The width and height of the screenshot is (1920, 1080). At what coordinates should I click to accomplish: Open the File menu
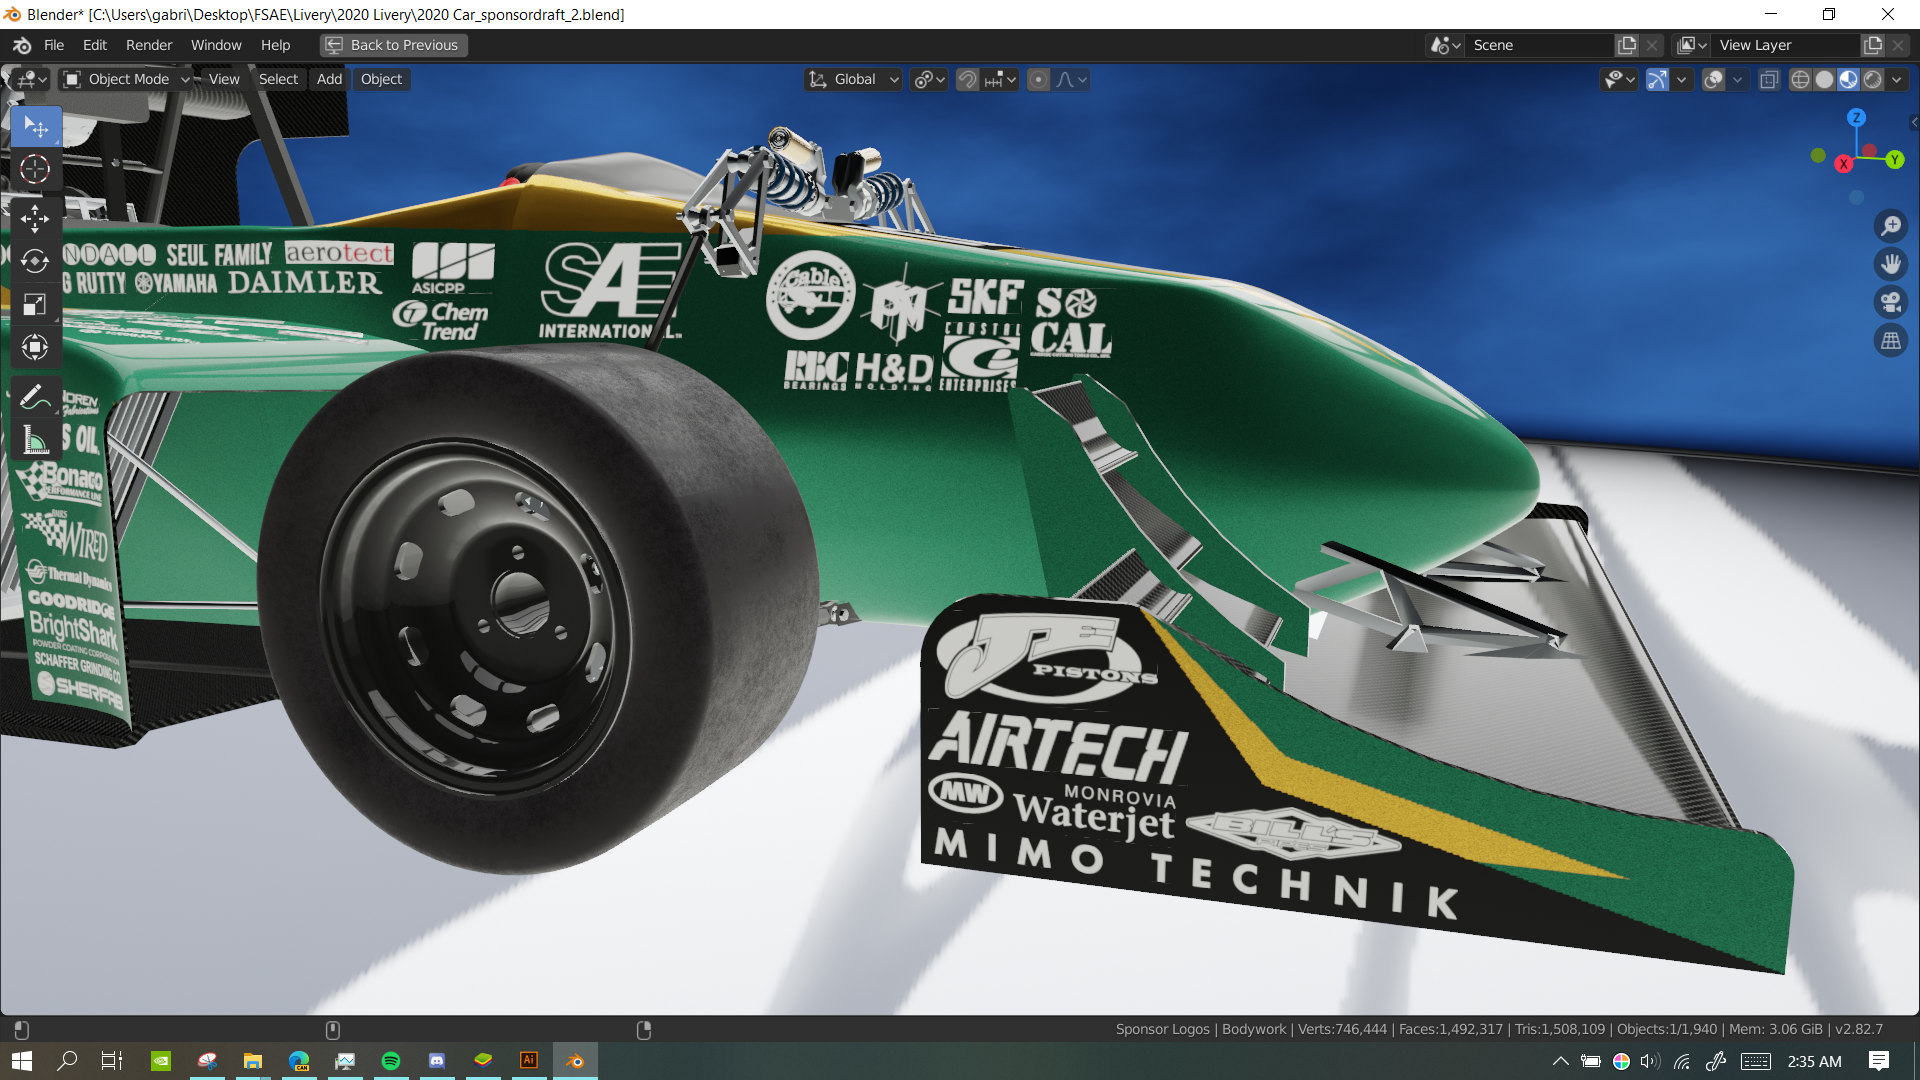point(54,45)
